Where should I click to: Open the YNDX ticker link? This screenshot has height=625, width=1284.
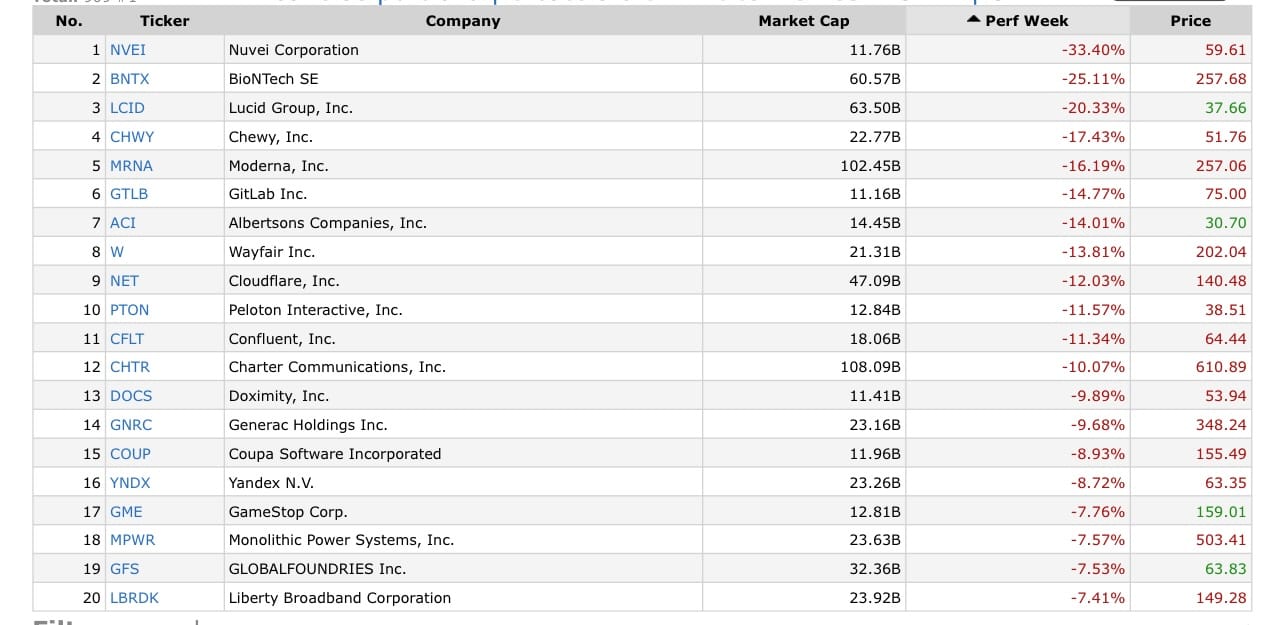(130, 483)
